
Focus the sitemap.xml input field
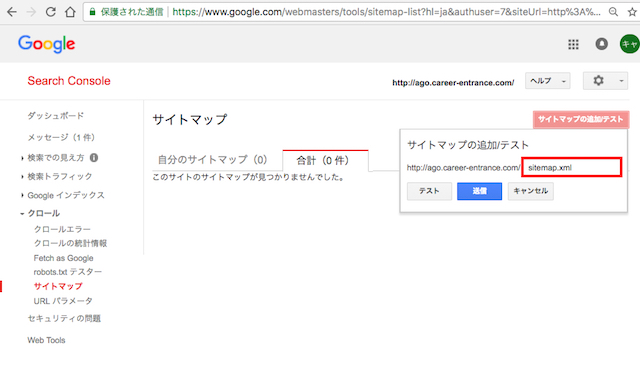(x=572, y=167)
